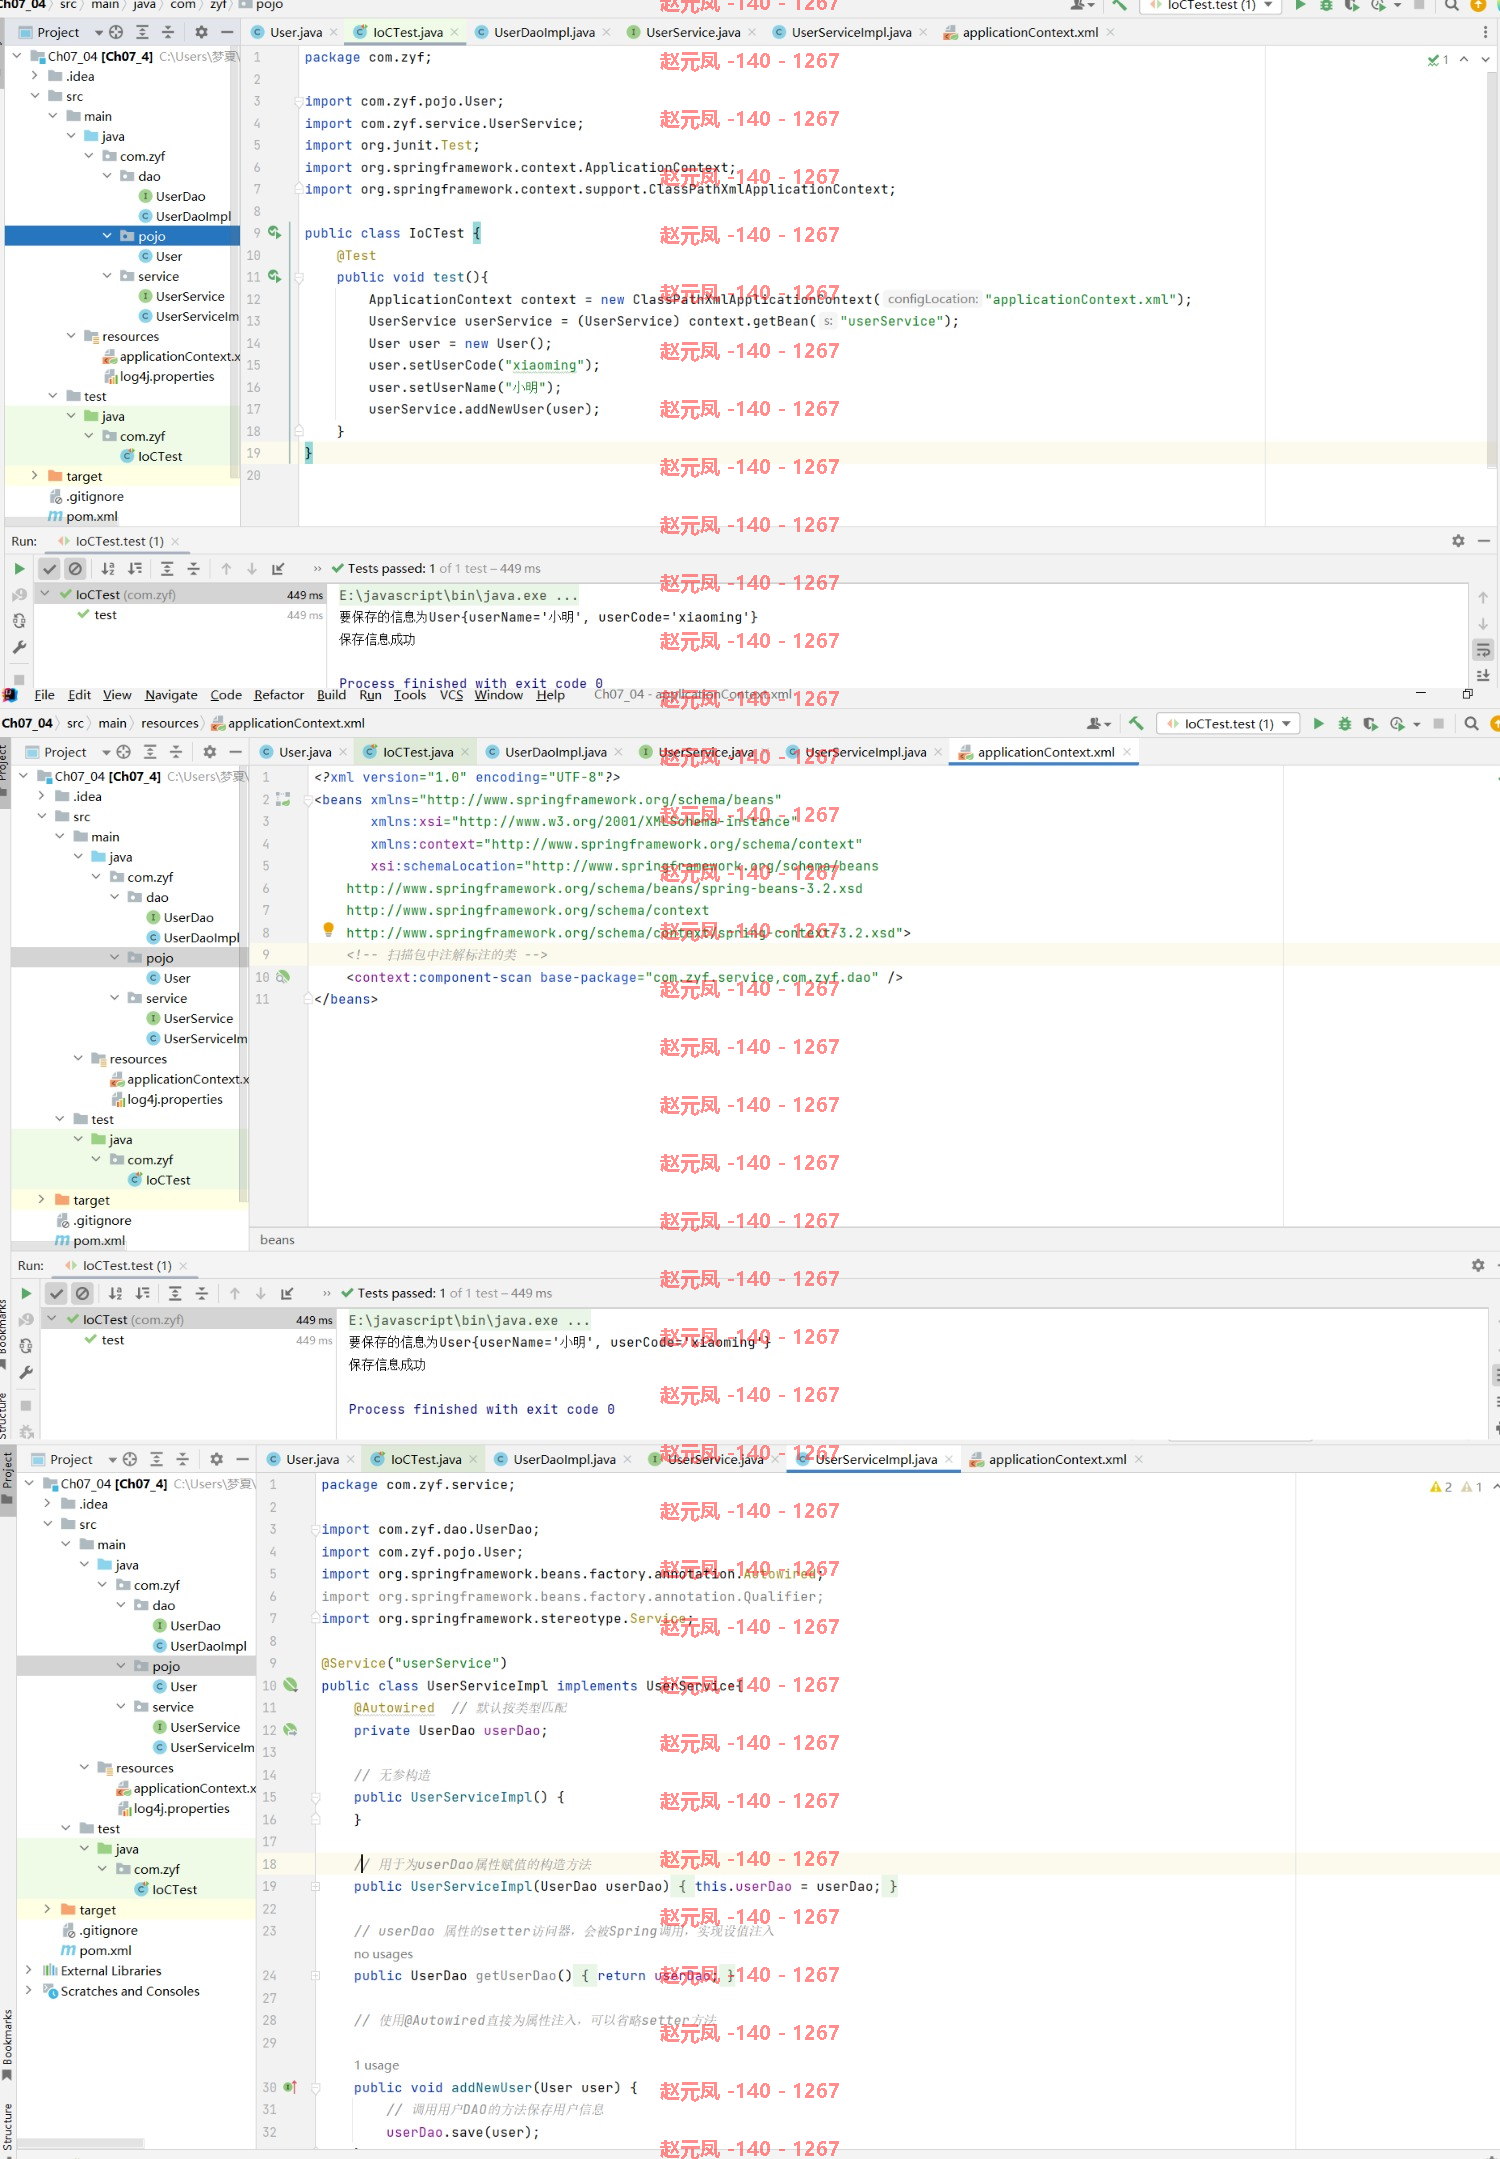
Task: Start Debug from applicationContext.xml window toolbar
Action: [x=1344, y=723]
